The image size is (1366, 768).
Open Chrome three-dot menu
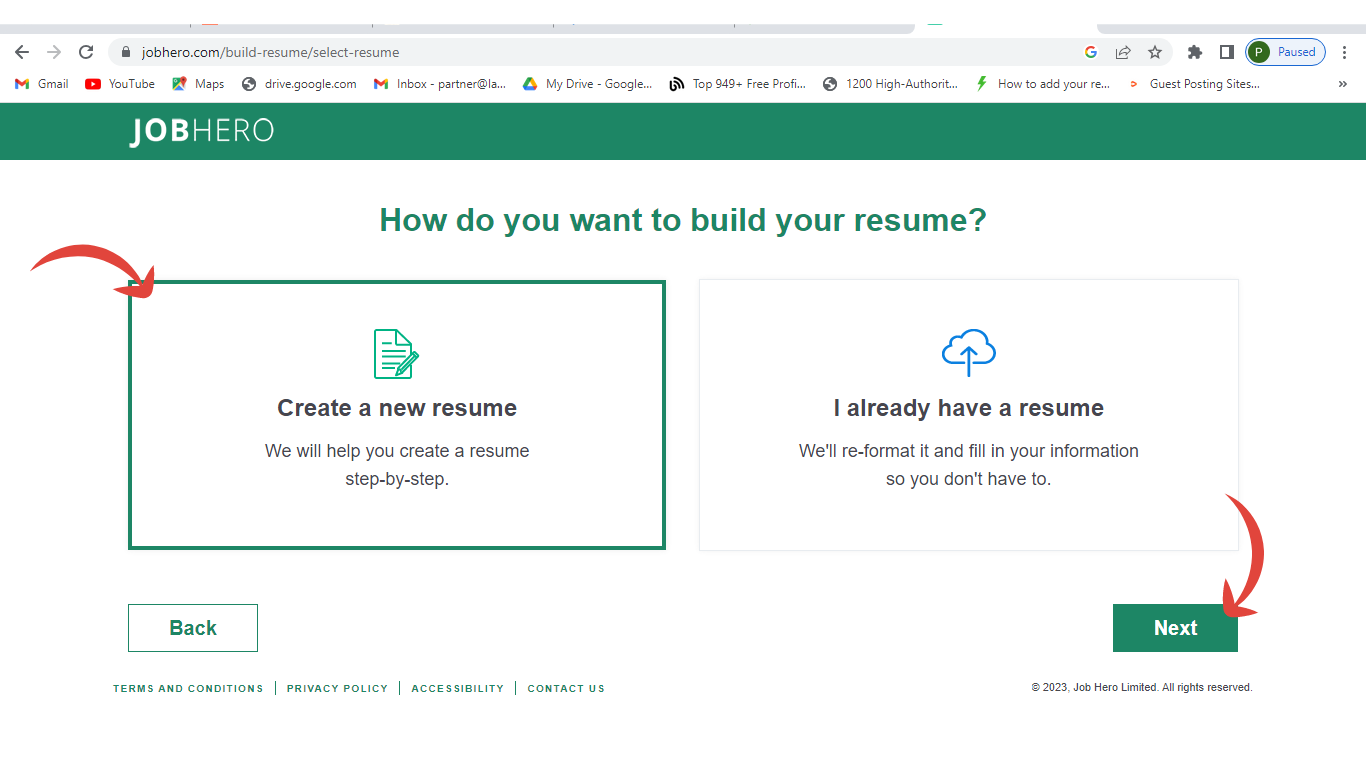pos(1344,52)
